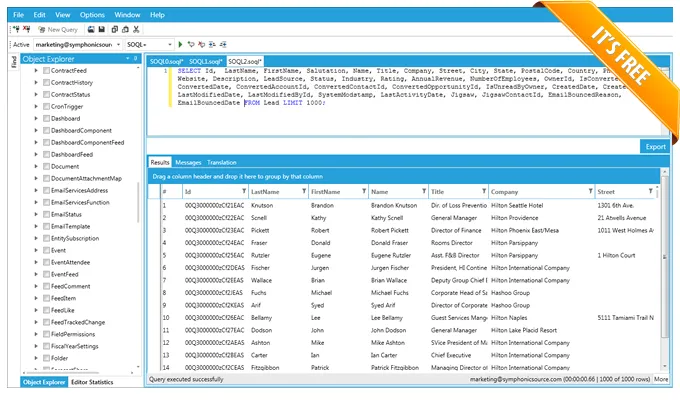Check the Document checkbox
Image resolution: width=680 pixels, height=400 pixels.
click(46, 166)
